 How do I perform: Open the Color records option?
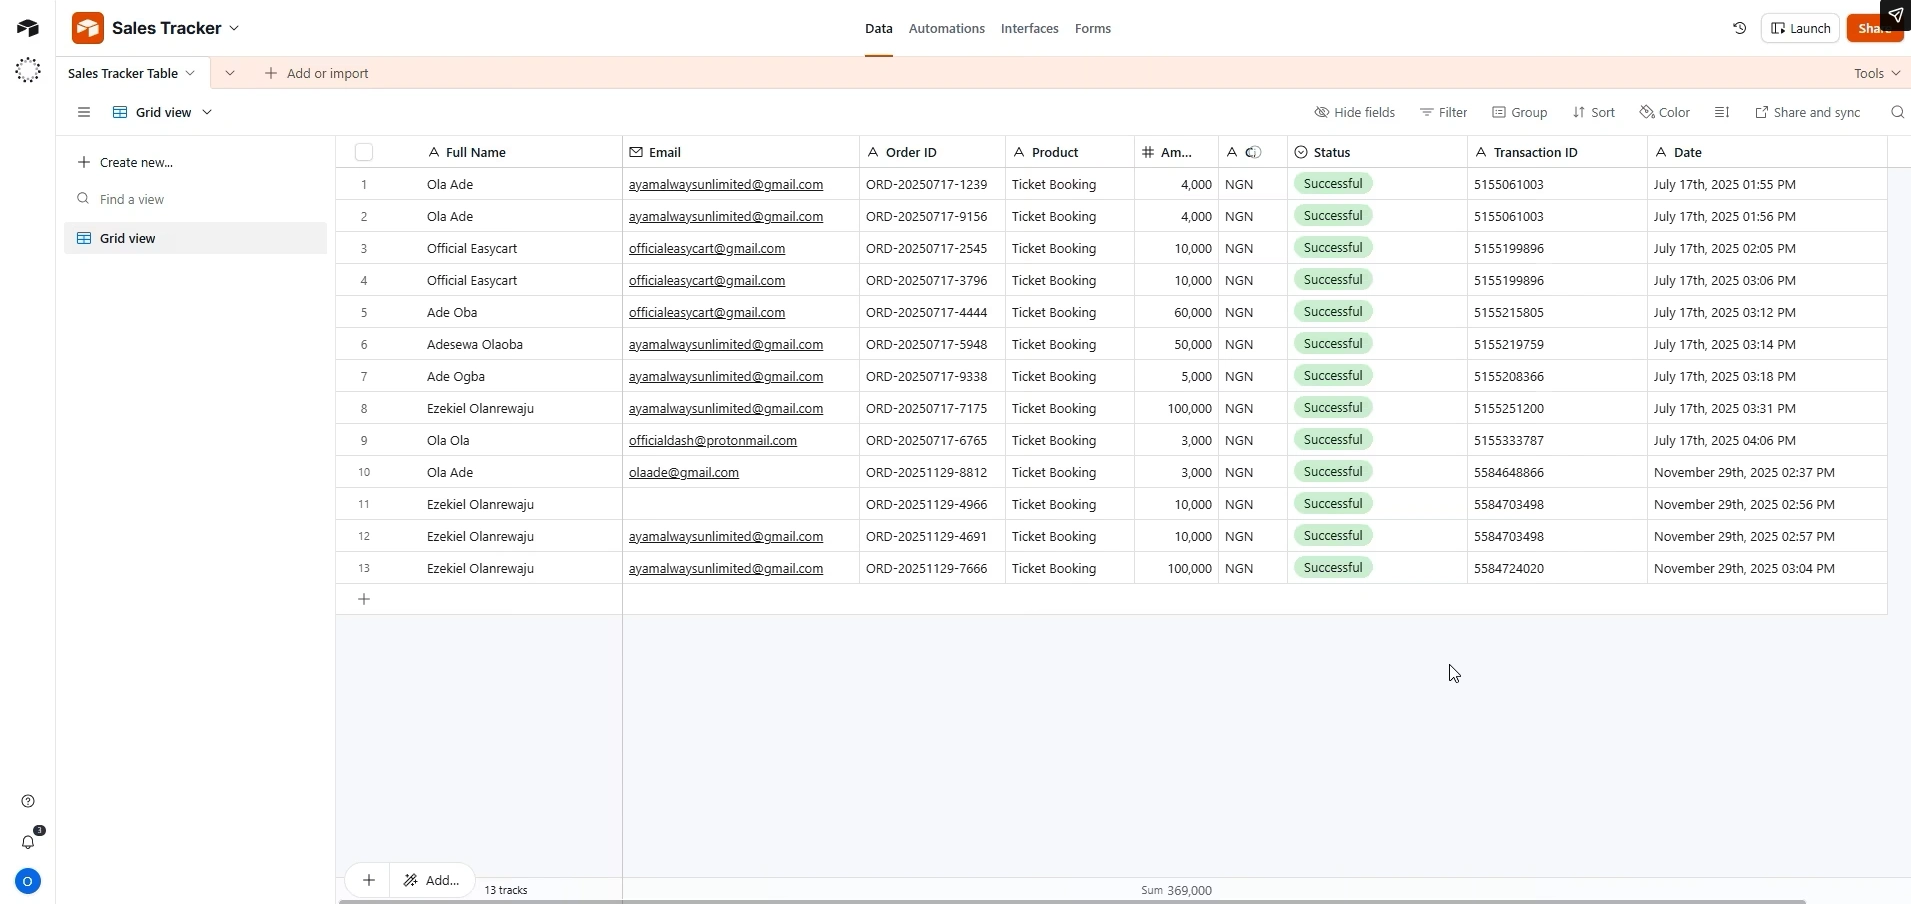point(1665,113)
